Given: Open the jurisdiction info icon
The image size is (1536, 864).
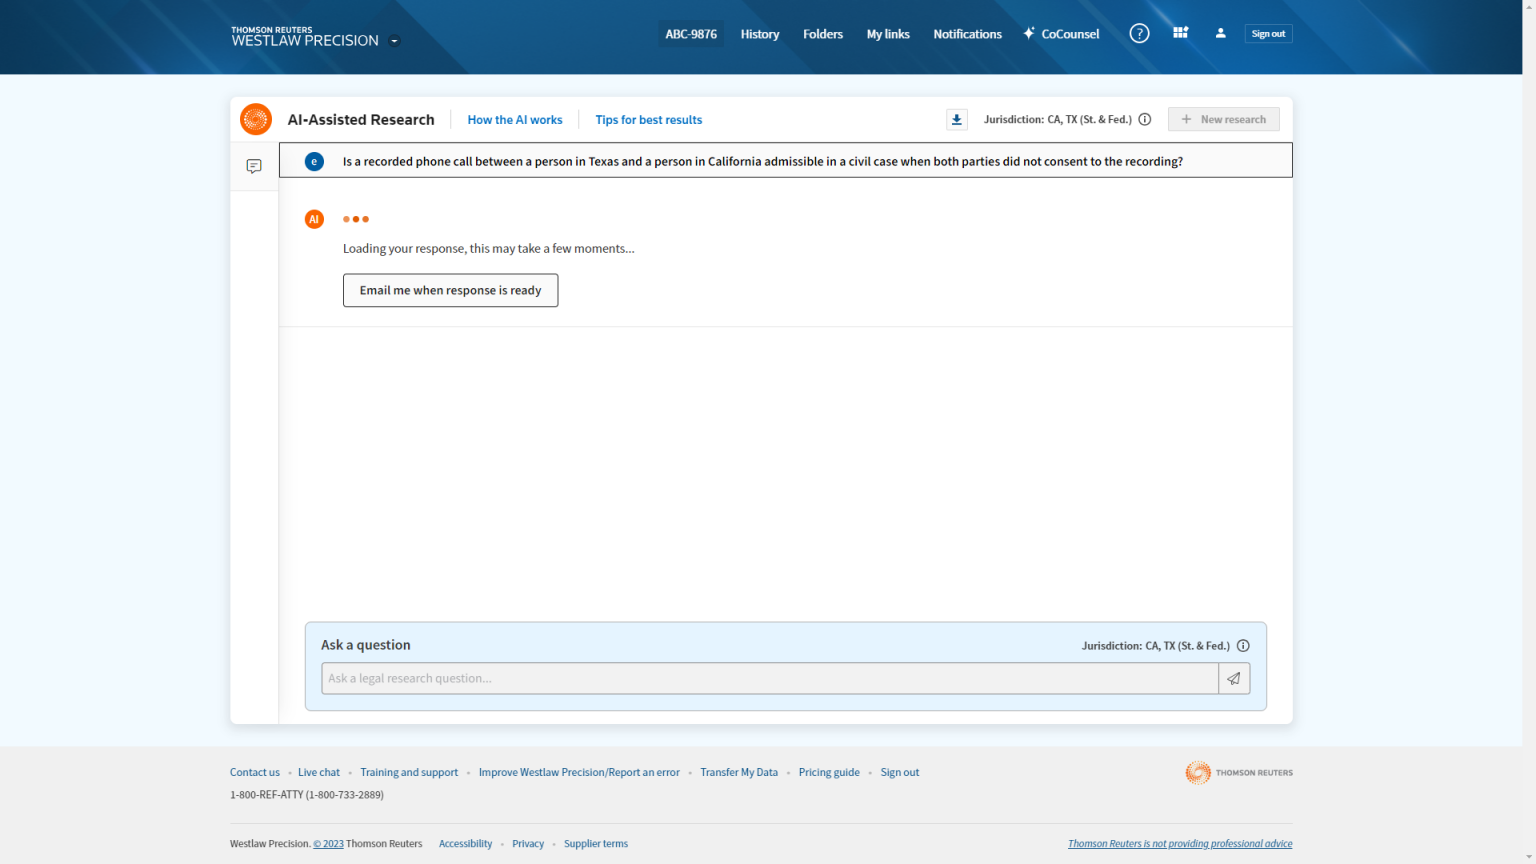Looking at the screenshot, I should click(1145, 119).
